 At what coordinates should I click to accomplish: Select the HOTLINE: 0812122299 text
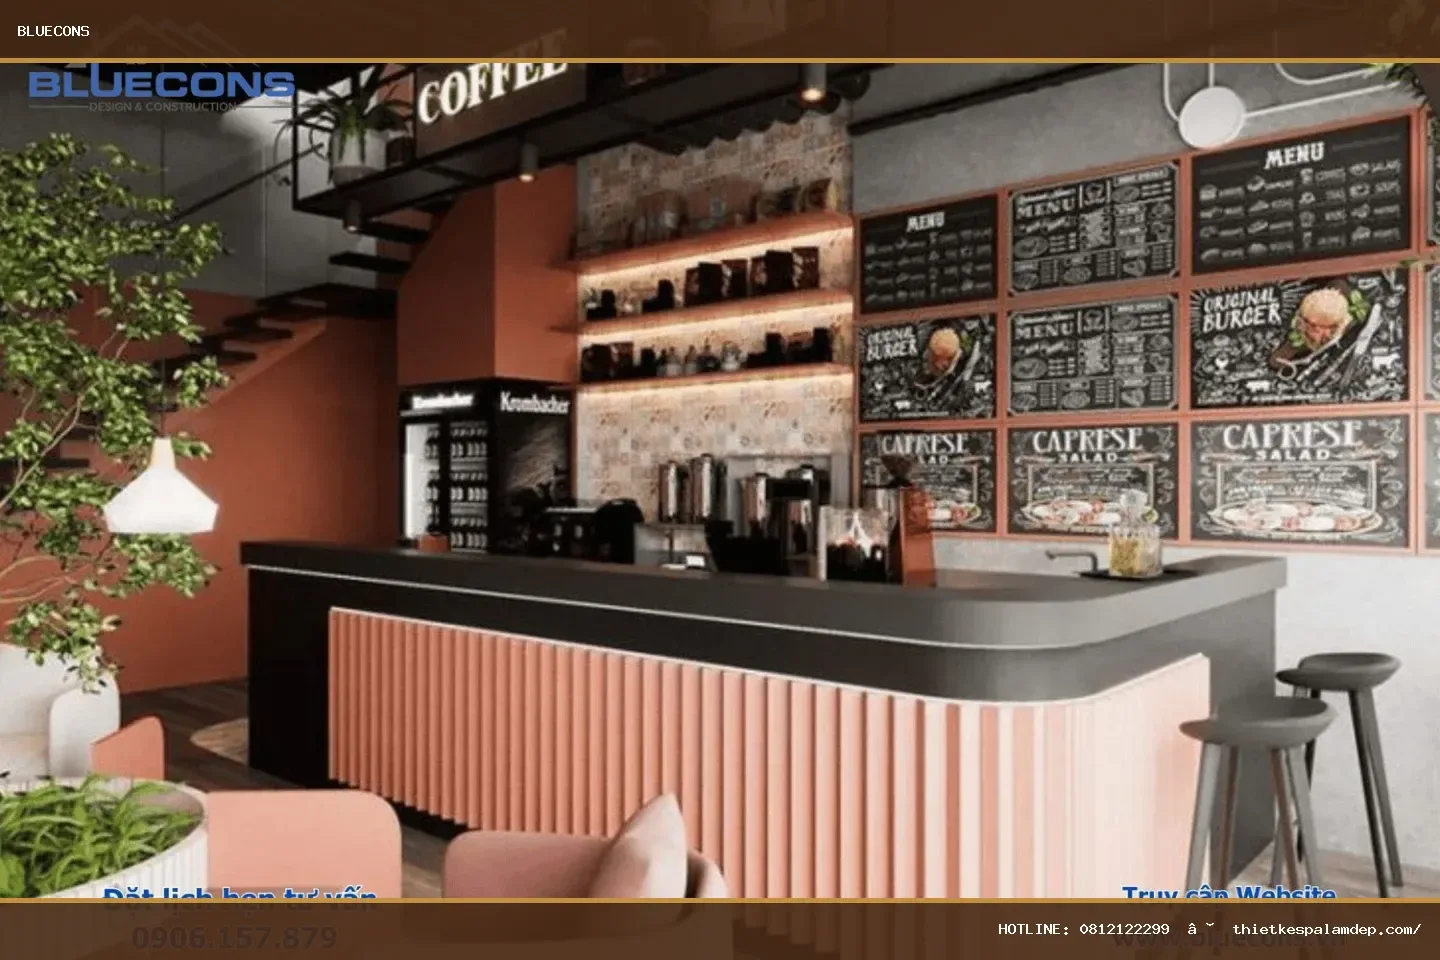pyautogui.click(x=1083, y=929)
